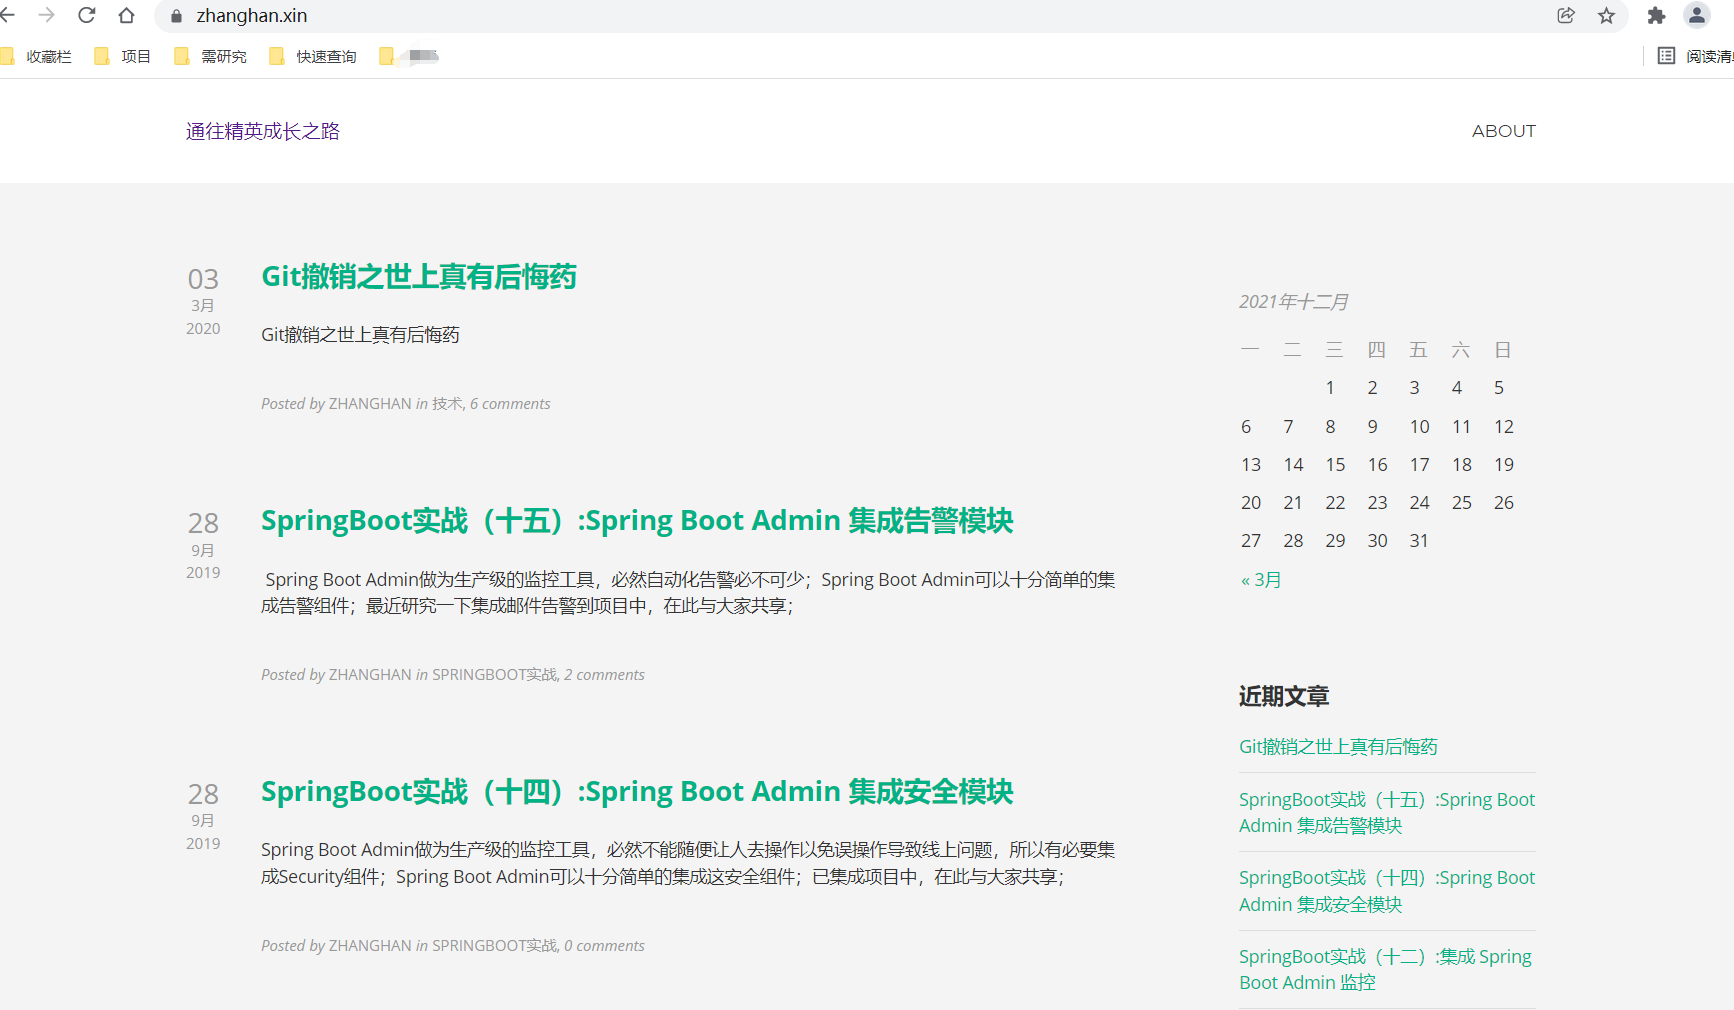This screenshot has height=1010, width=1734.
Task: Click the address bar URL zhanghan.xin
Action: click(252, 16)
